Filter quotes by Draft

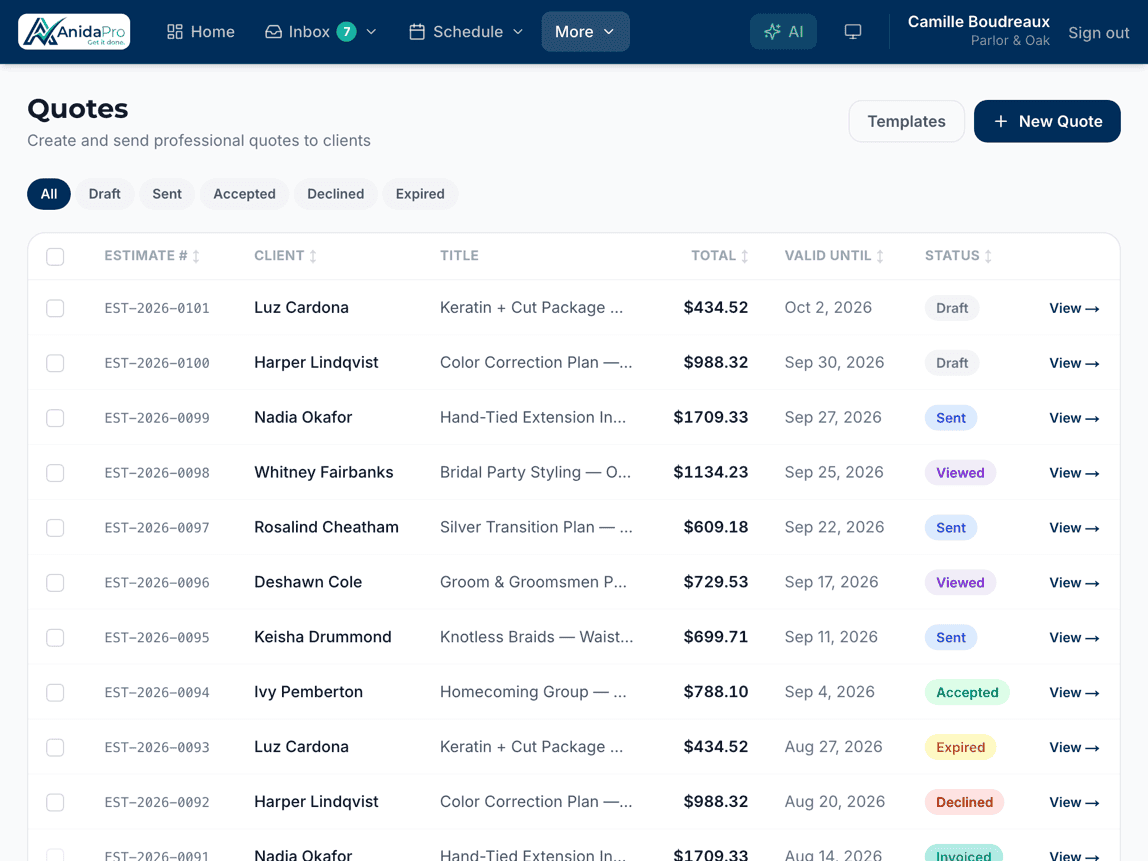tap(105, 194)
